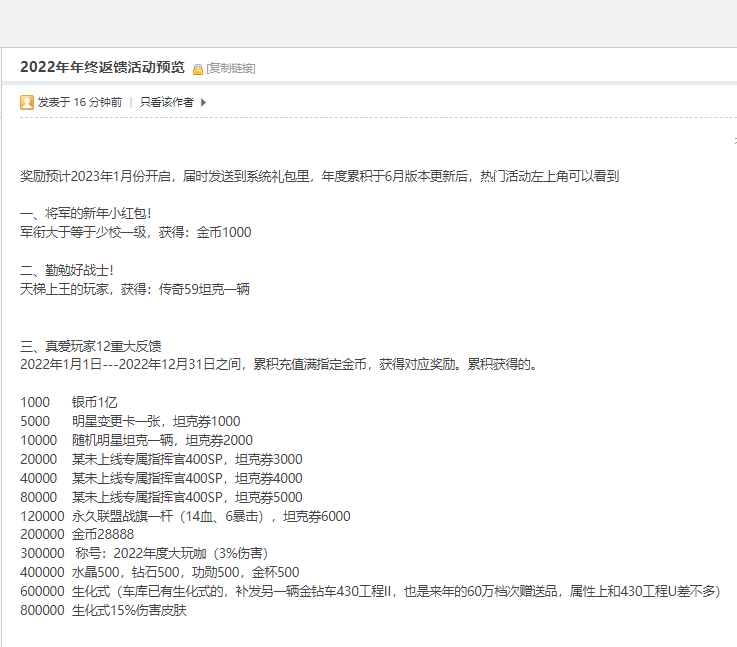Click the row 600000 生化式 车库已有生化式的
This screenshot has width=737, height=647.
pyautogui.click(x=370, y=591)
